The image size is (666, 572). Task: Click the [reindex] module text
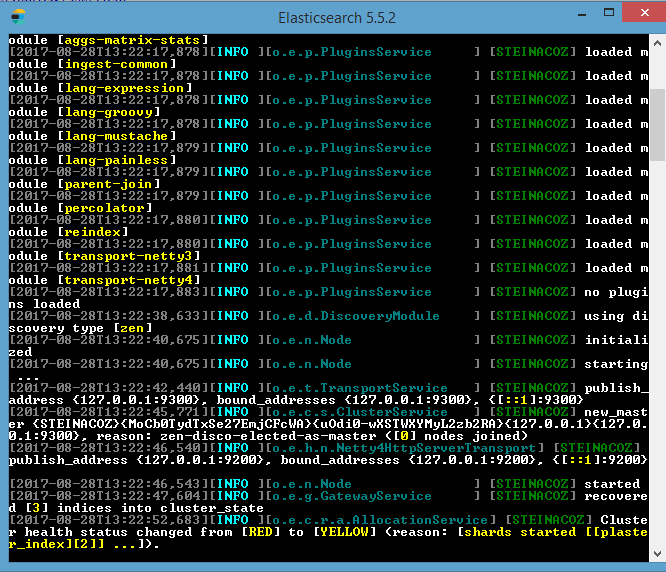click(x=93, y=232)
